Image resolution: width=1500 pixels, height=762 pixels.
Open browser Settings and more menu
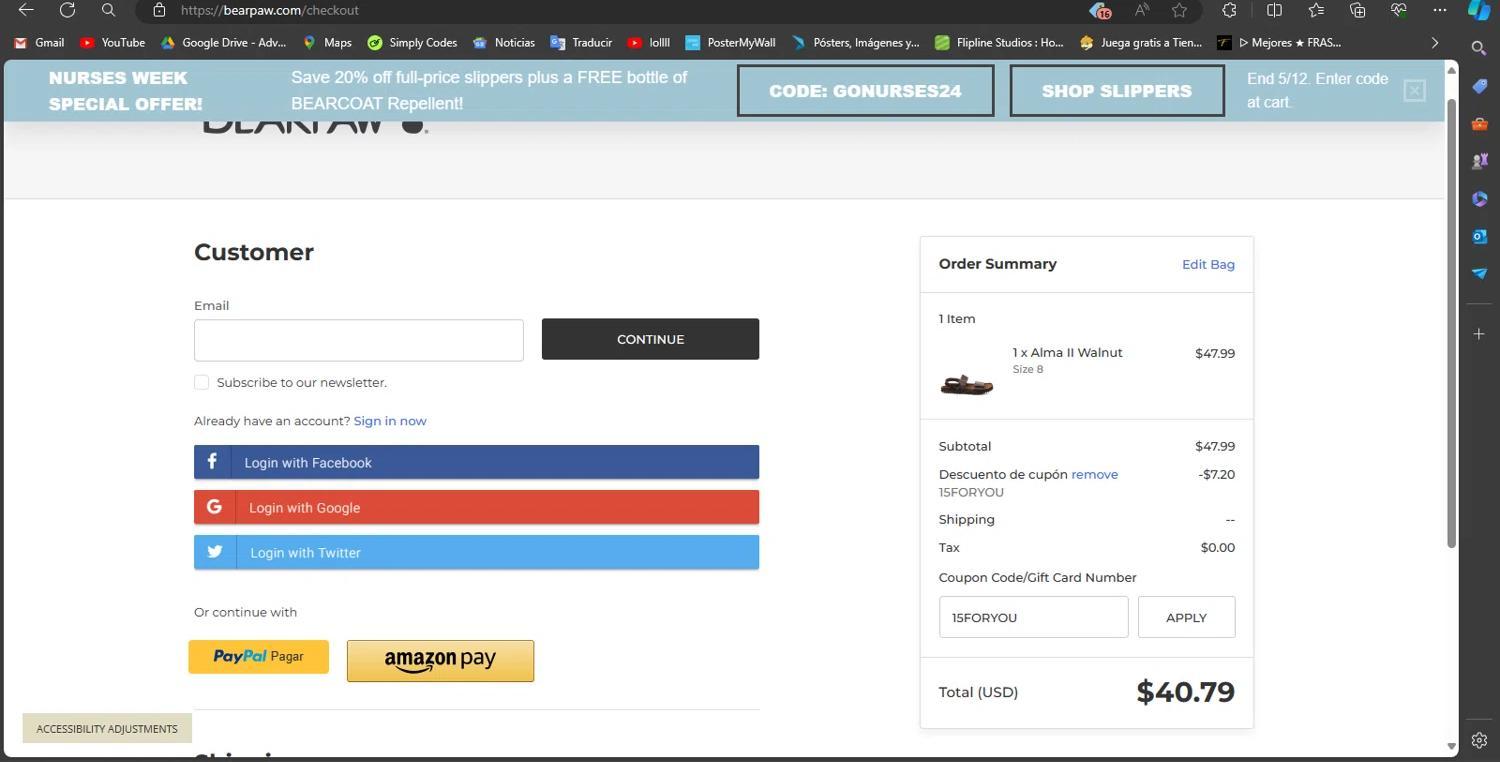point(1439,10)
